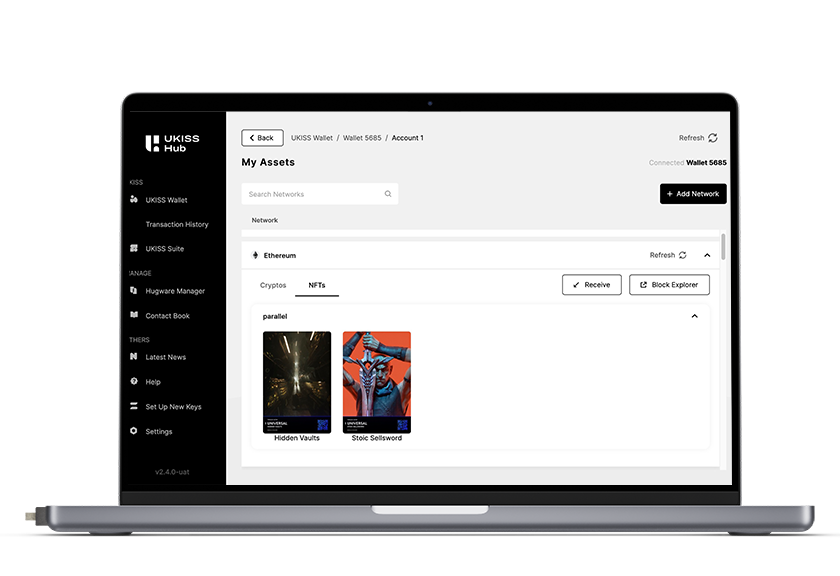Click the UKISS Hub logo

coord(172,143)
